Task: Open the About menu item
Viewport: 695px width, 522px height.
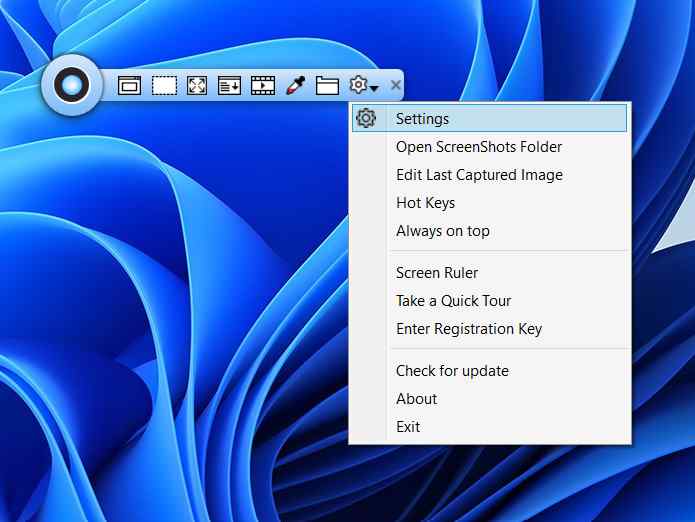Action: [x=489, y=399]
